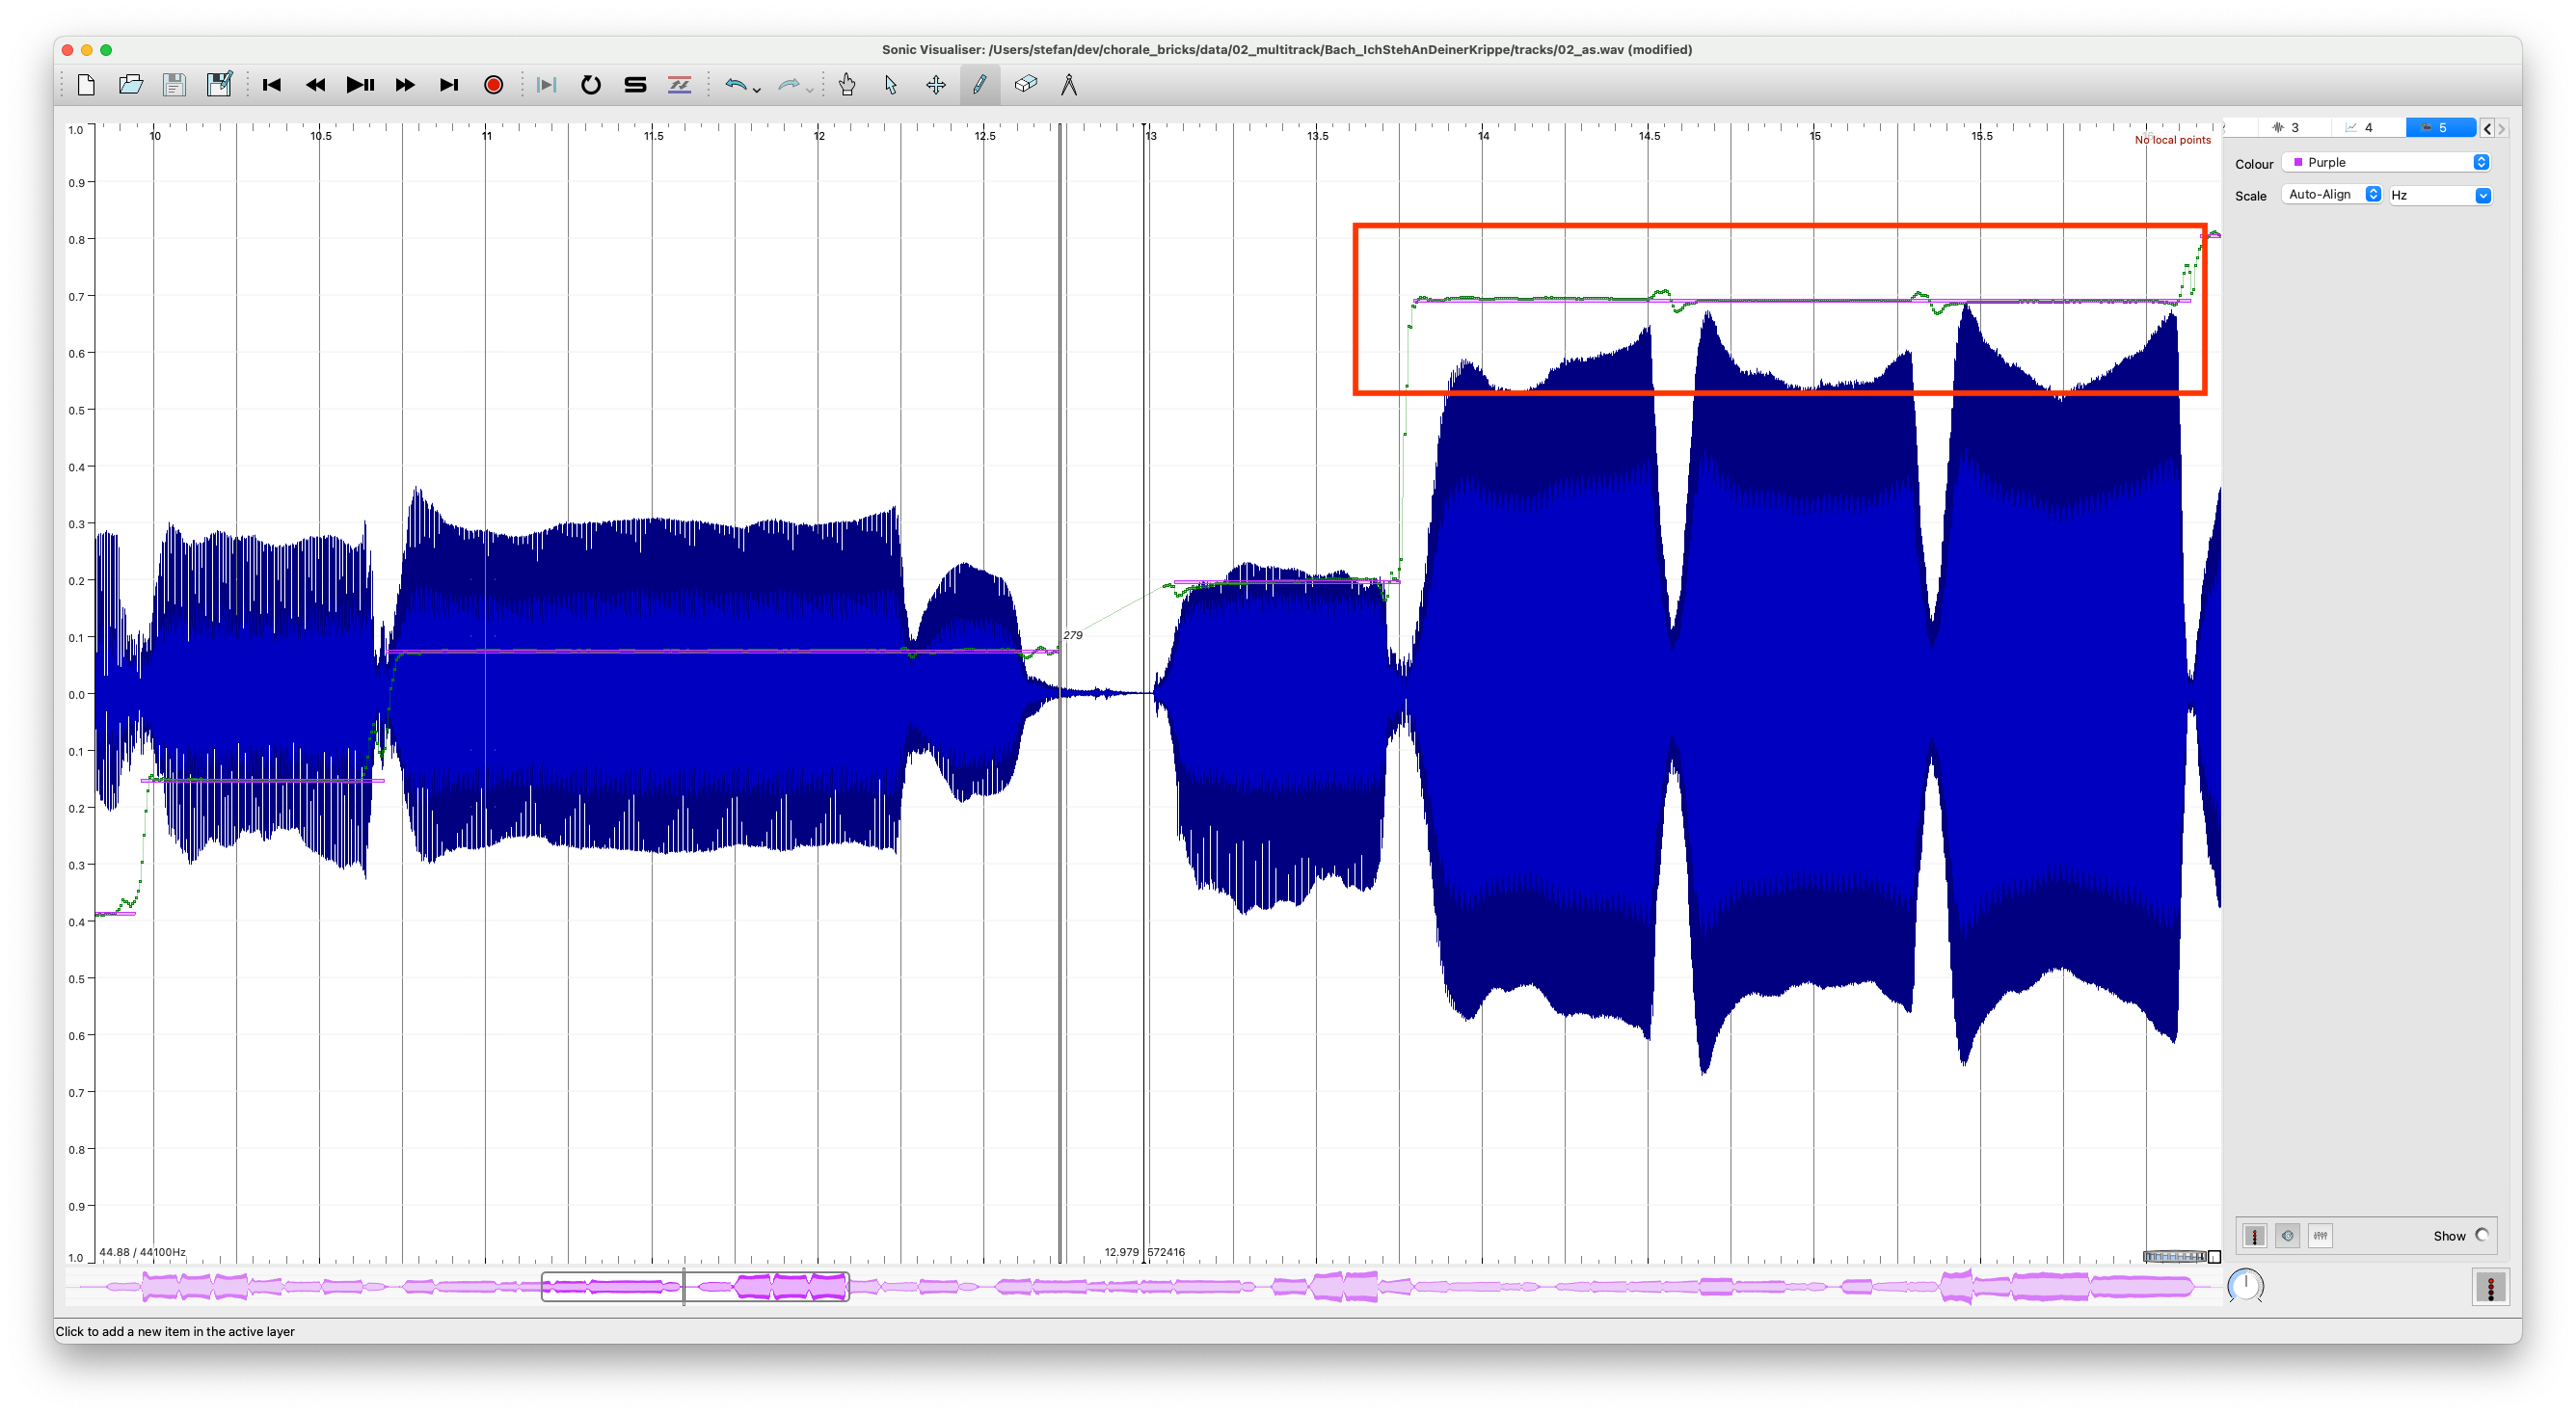The height and width of the screenshot is (1415, 2576).
Task: Select the Draw pencil tool
Action: [x=979, y=85]
